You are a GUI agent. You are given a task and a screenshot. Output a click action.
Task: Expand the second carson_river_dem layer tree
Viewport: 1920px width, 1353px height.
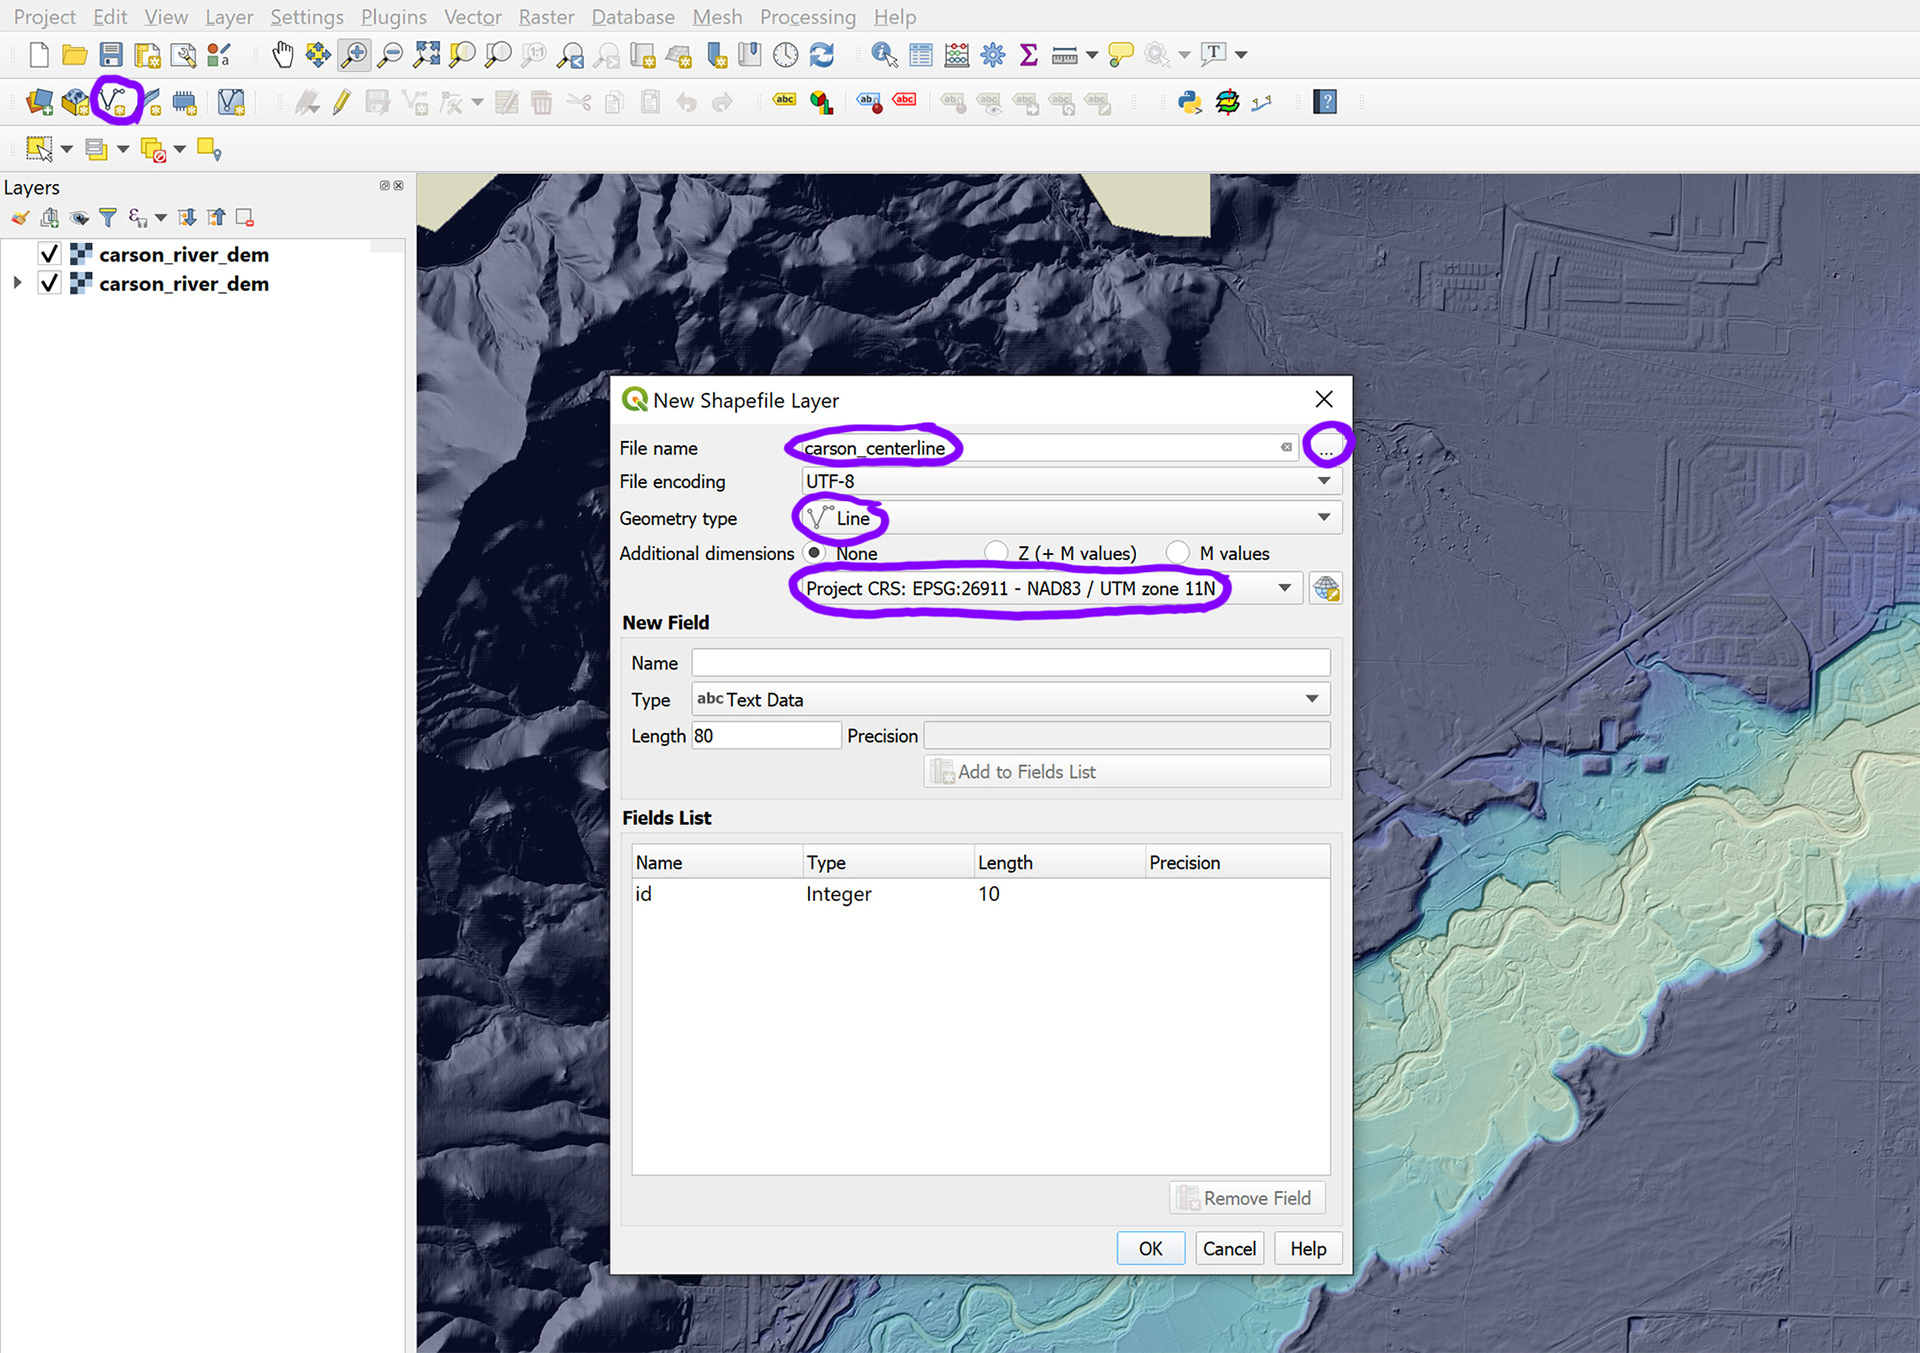tap(17, 283)
